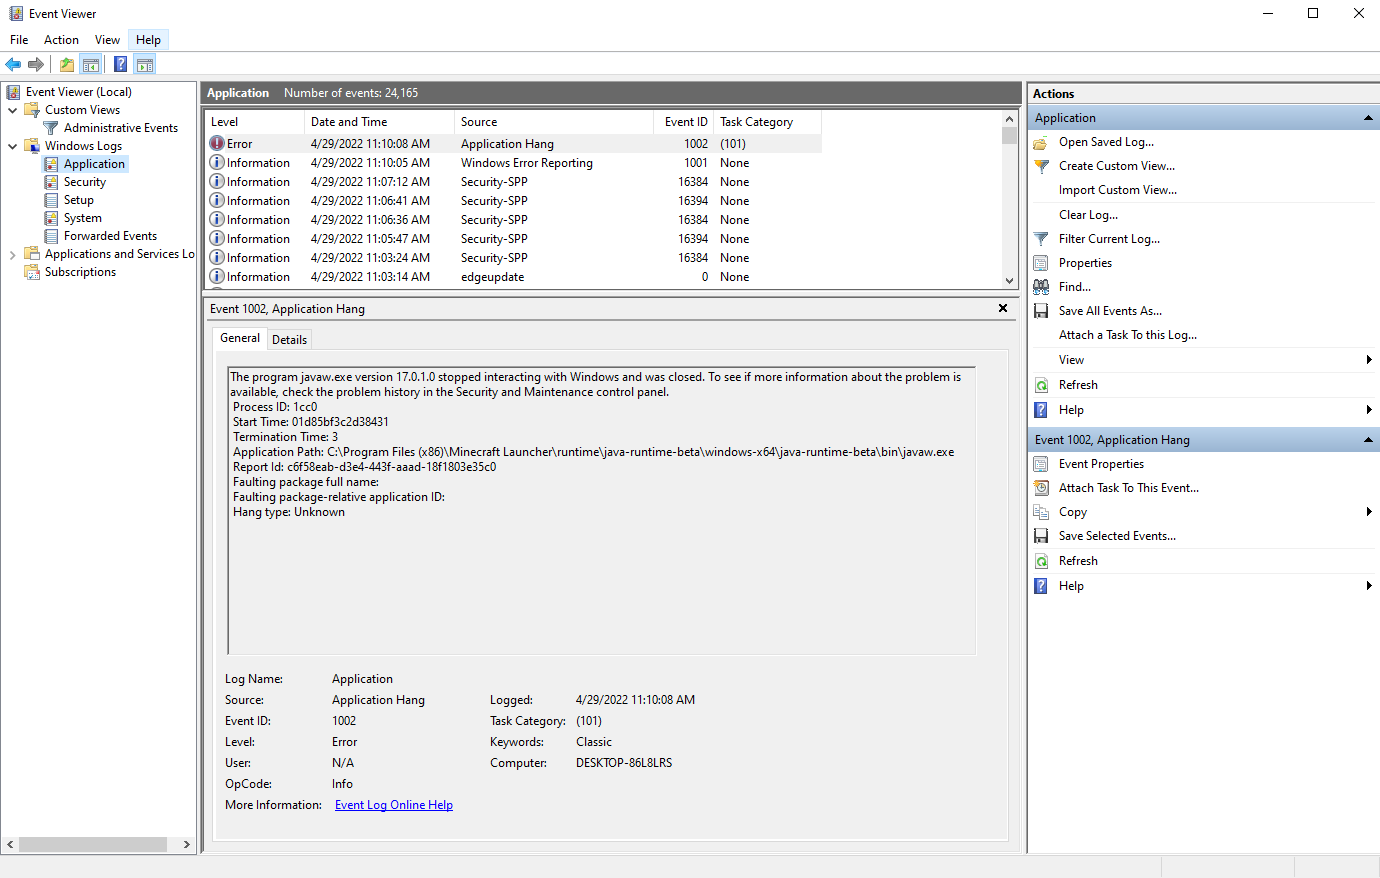The image size is (1380, 878).
Task: Click the blue Help toolbar icon
Action: (x=120, y=65)
